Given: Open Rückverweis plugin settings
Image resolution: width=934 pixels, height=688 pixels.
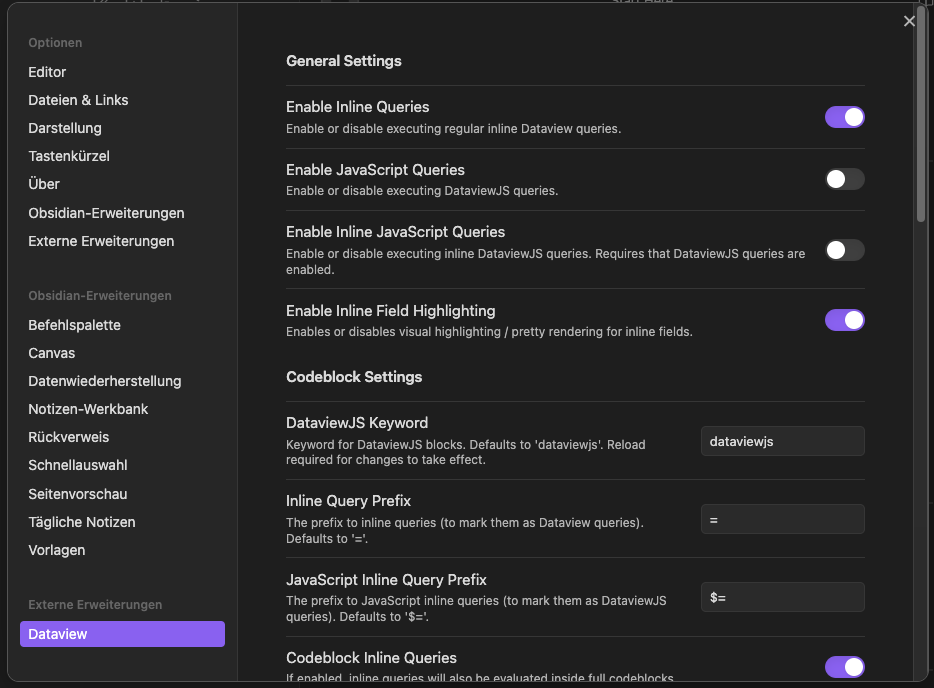Looking at the screenshot, I should click(69, 437).
